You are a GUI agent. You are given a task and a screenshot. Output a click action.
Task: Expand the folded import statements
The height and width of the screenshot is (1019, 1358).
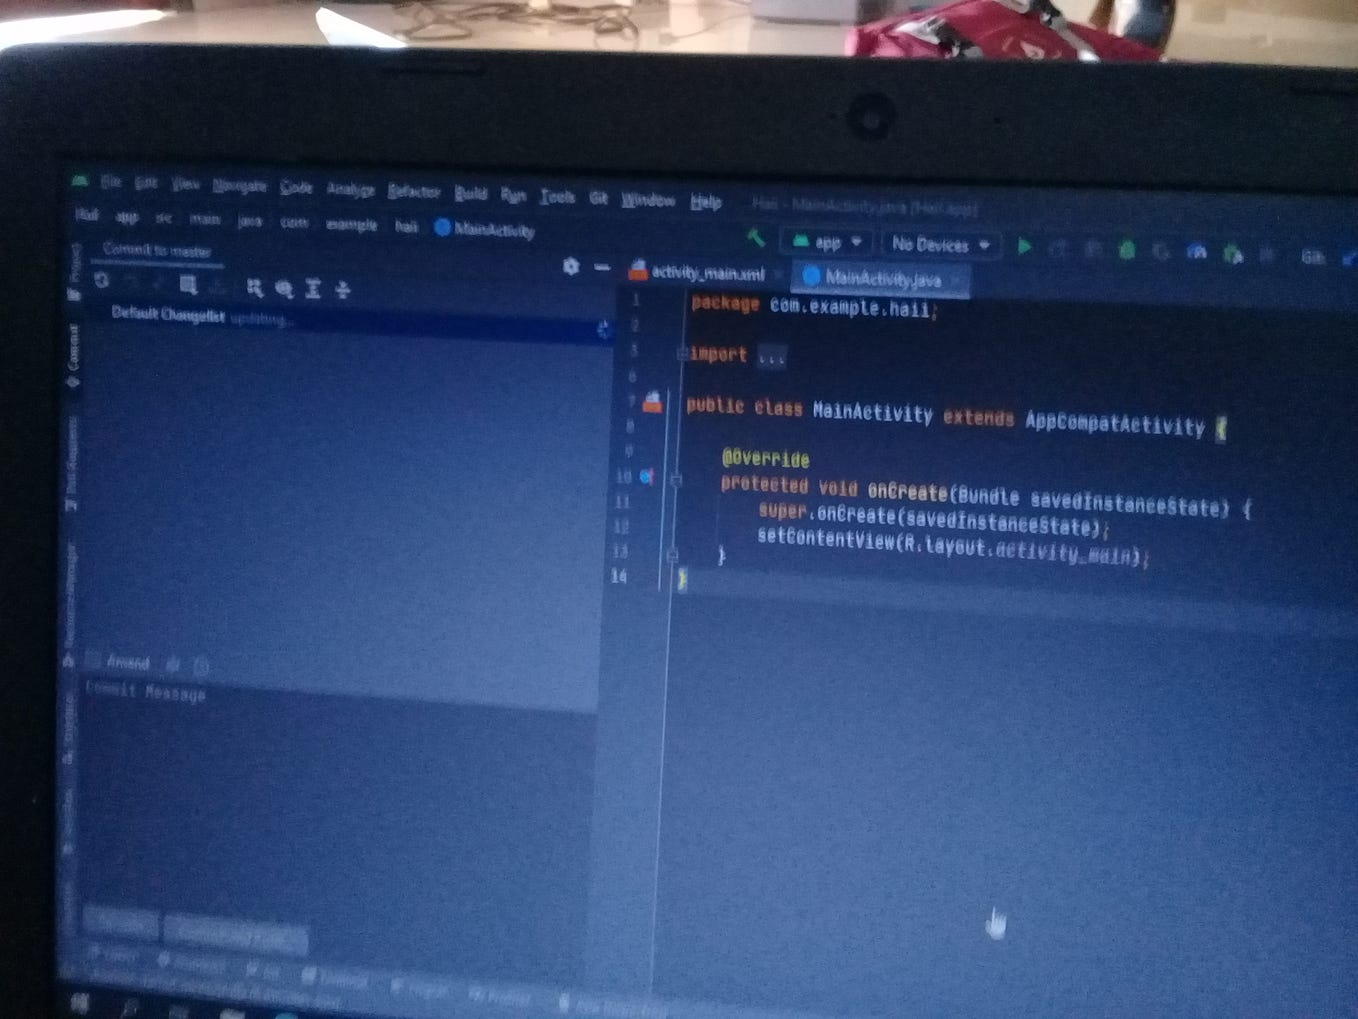[772, 355]
